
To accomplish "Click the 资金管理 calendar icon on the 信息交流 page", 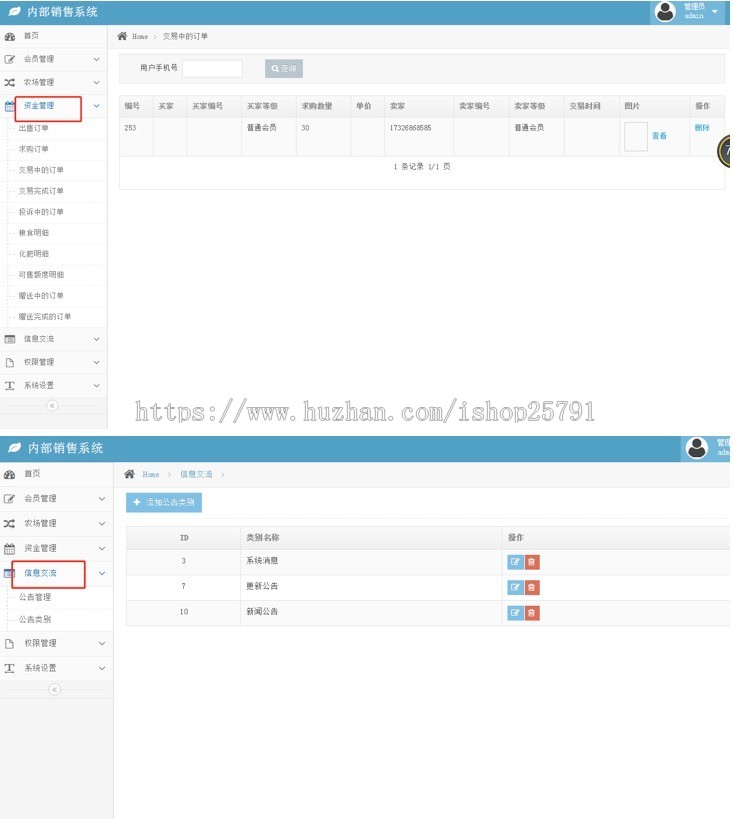I will tap(9, 548).
